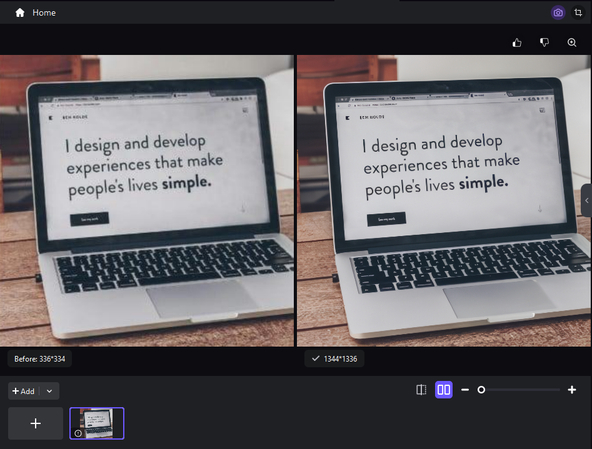Click the Home house icon
The height and width of the screenshot is (449, 592).
20,13
